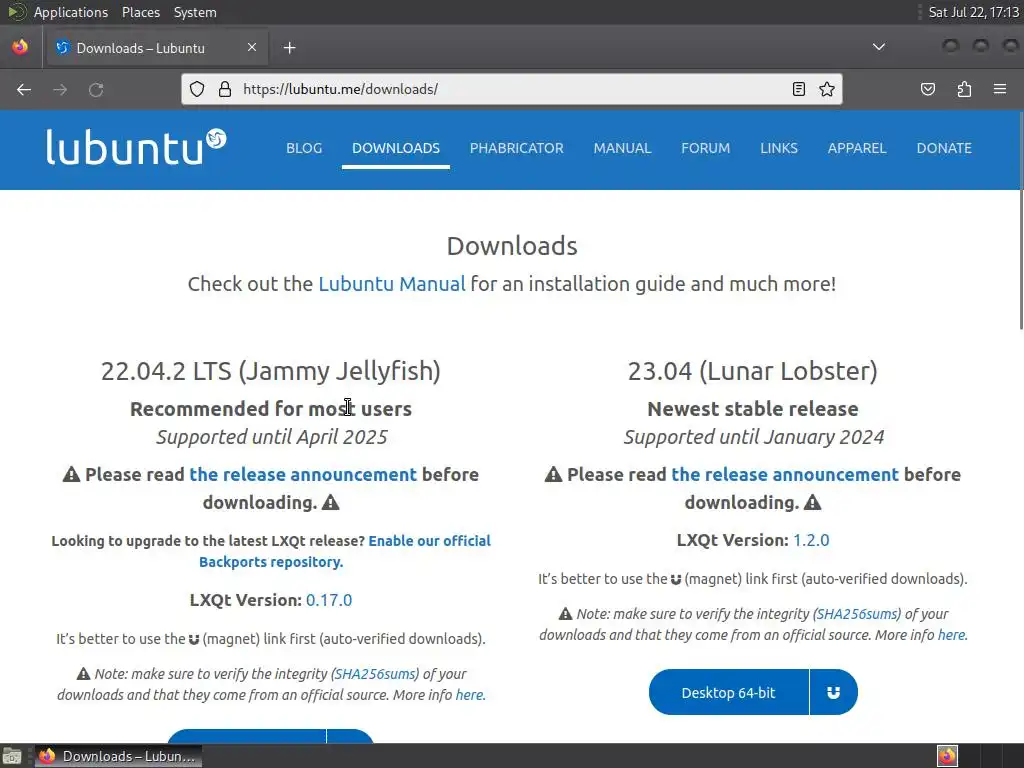Click the show desktop icon in bottom panel
This screenshot has width=1024, height=768.
[x=12, y=756]
